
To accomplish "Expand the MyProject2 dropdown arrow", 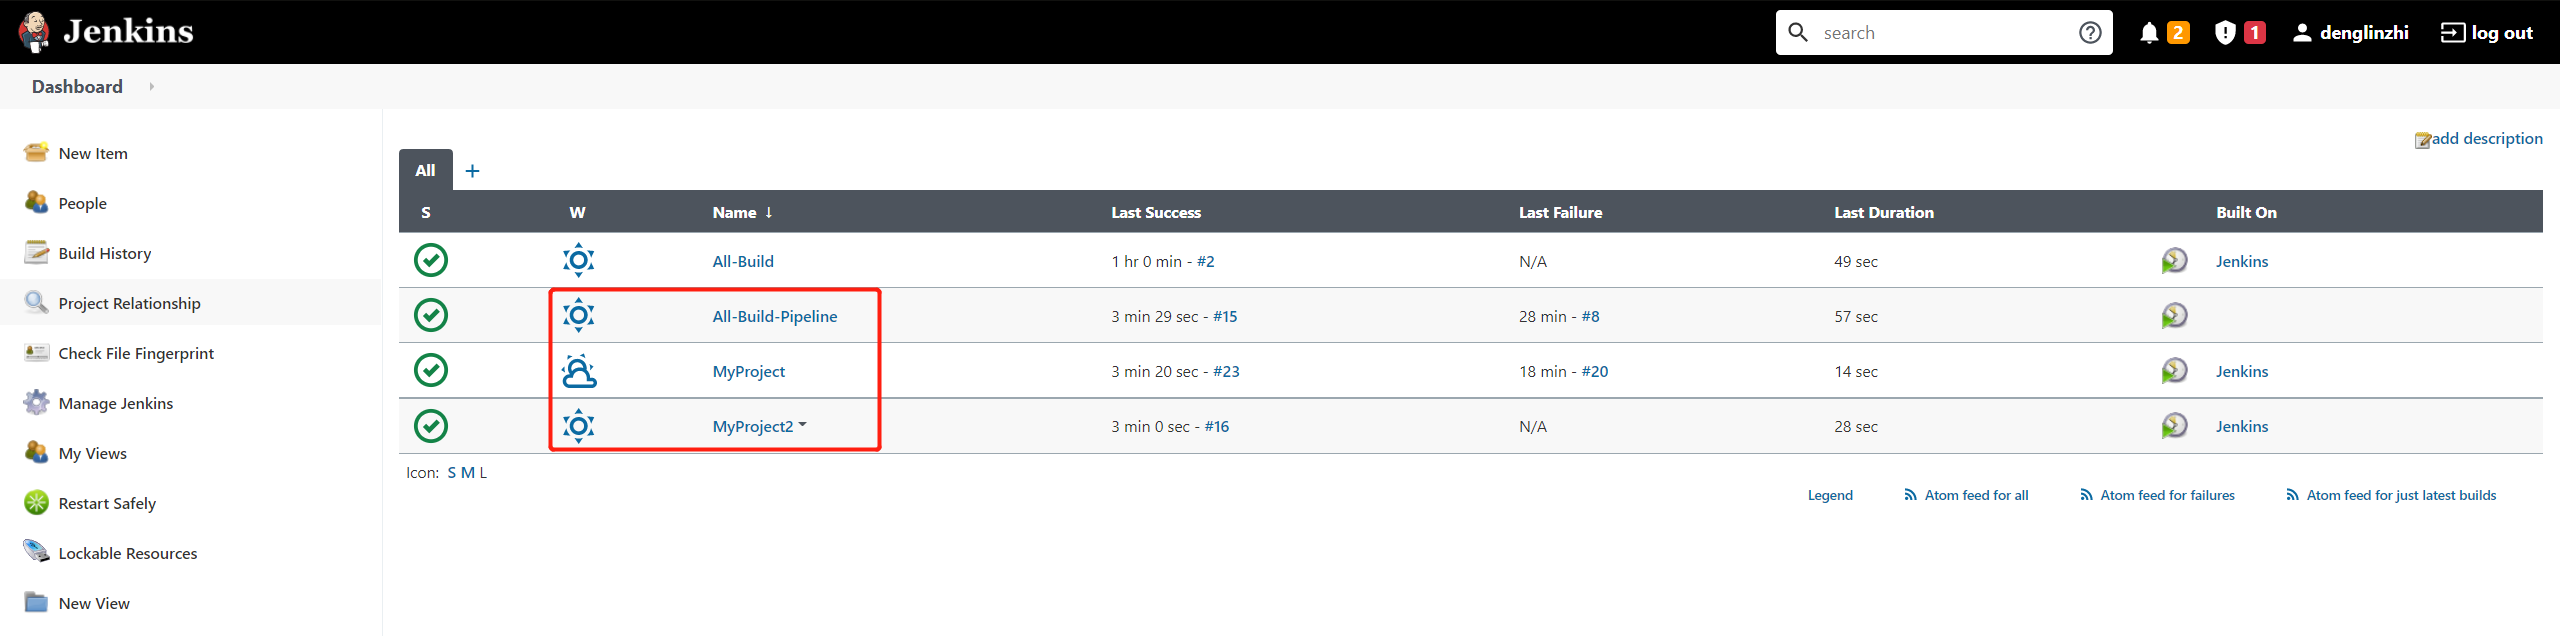I will tap(803, 425).
